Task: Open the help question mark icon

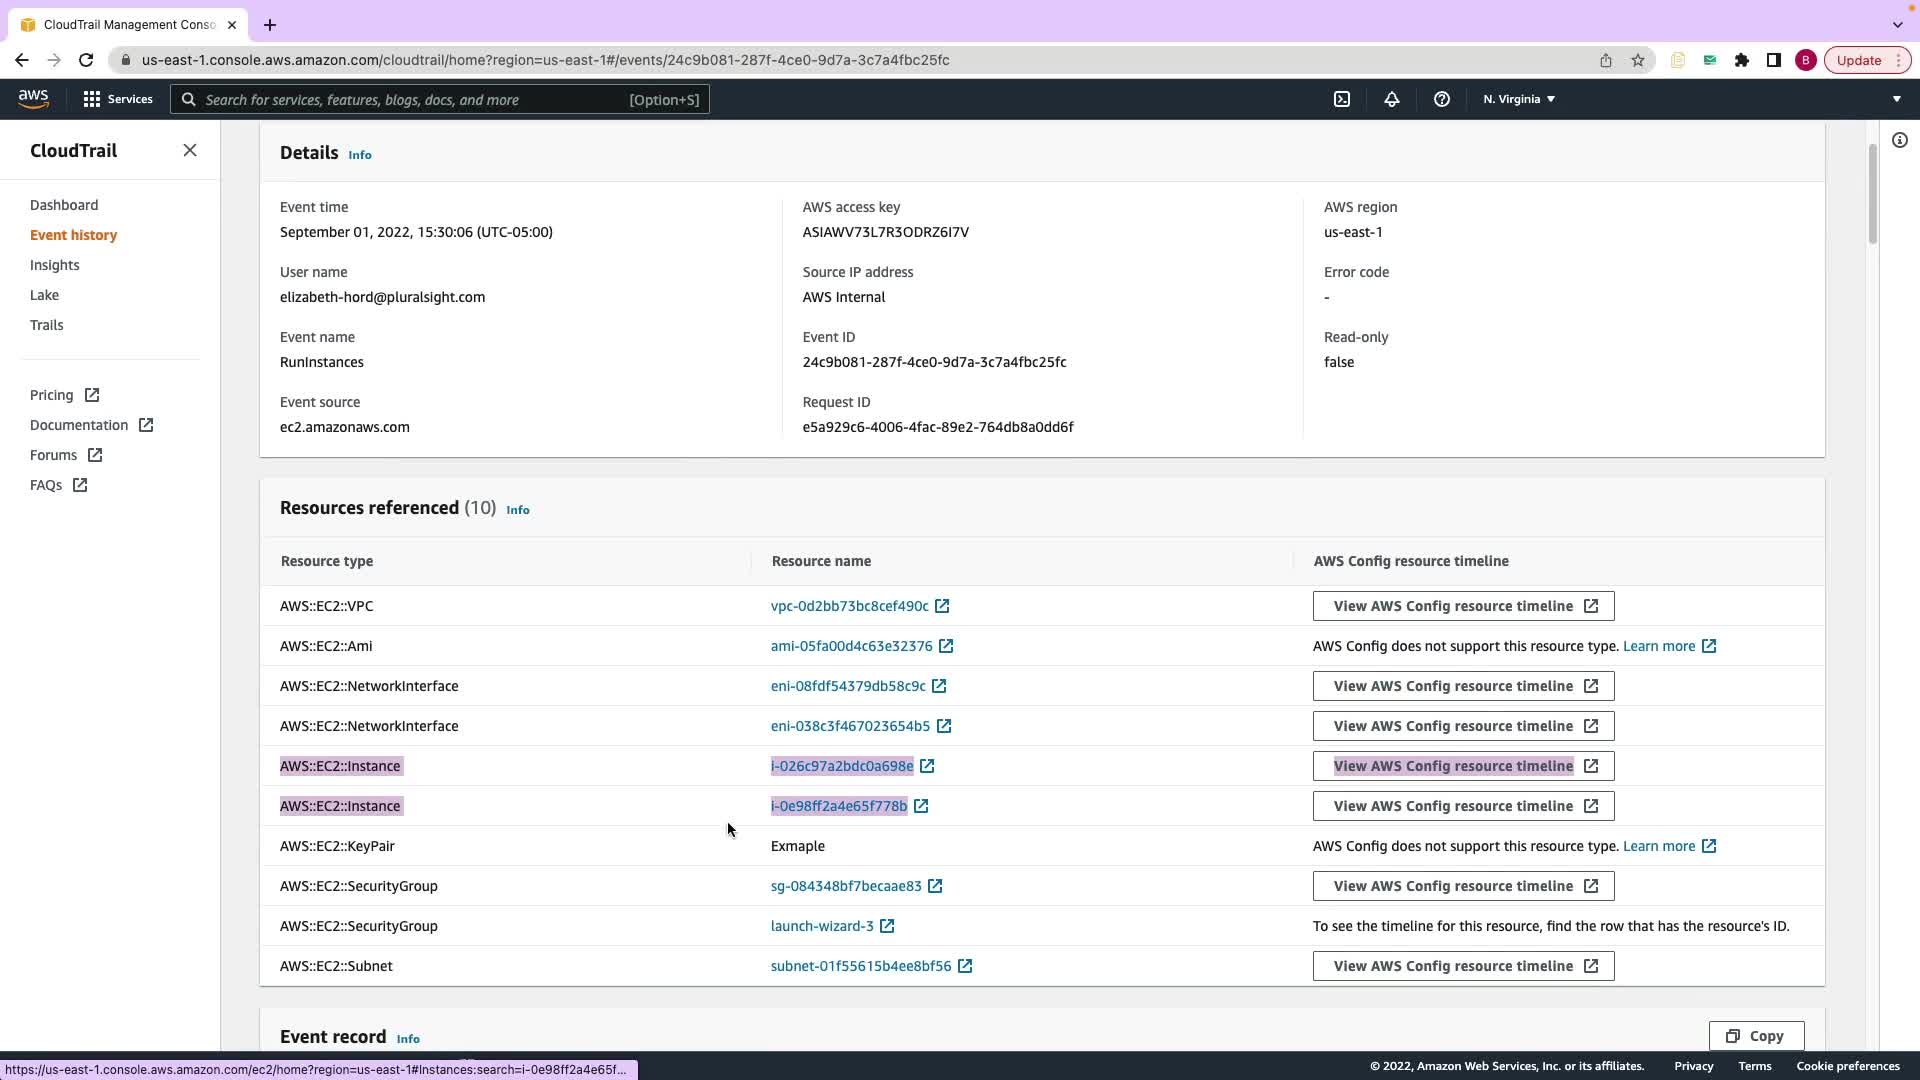Action: 1441,99
